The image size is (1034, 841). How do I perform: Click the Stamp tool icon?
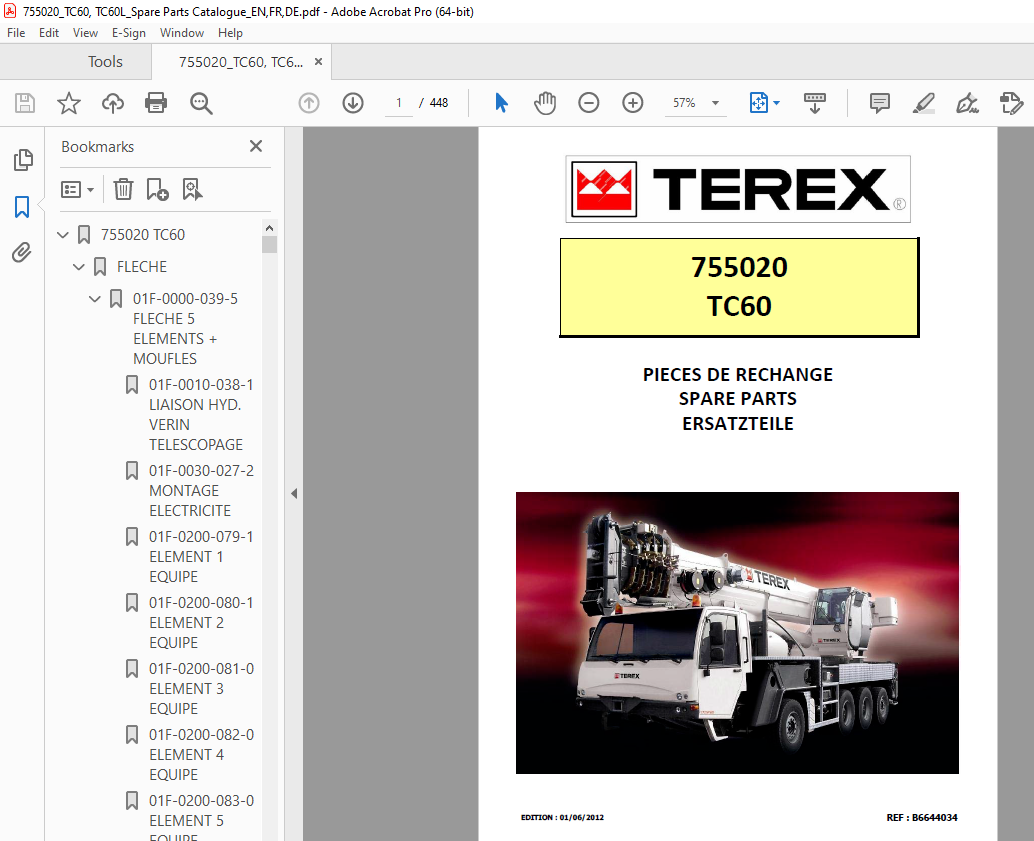click(x=1011, y=103)
